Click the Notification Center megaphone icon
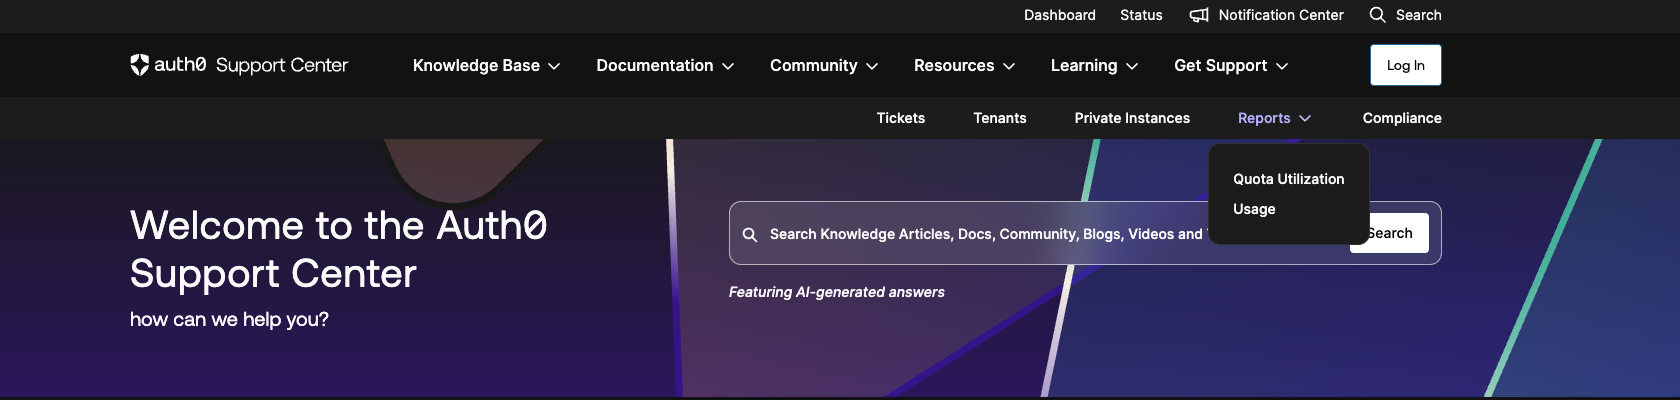Viewport: 1680px width, 400px height. click(x=1199, y=15)
